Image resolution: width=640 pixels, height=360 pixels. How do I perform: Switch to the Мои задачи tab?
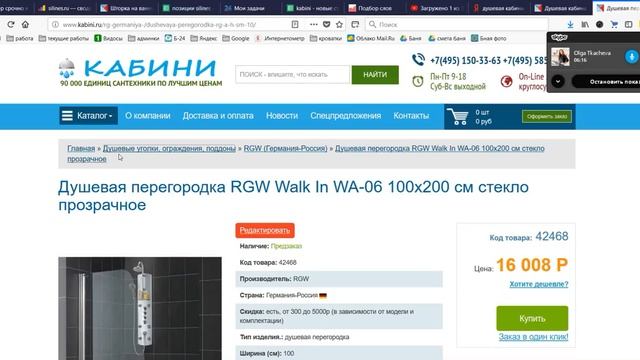250,8
